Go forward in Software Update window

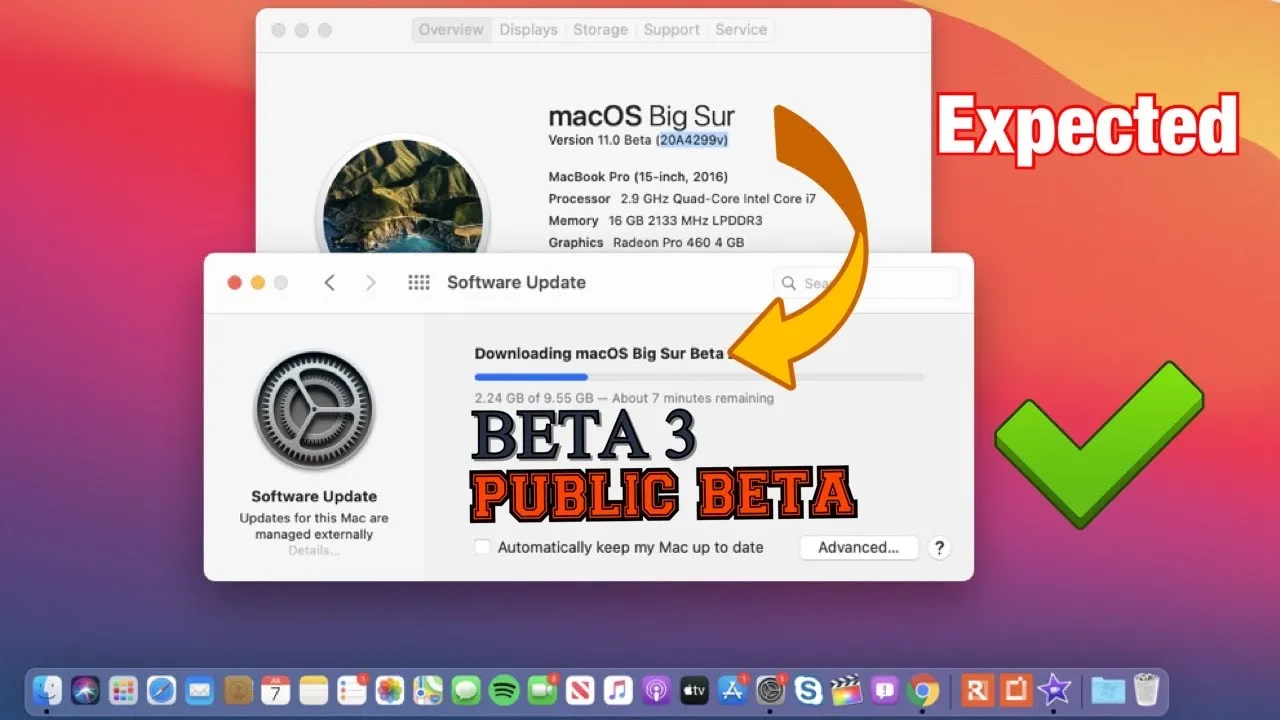371,283
